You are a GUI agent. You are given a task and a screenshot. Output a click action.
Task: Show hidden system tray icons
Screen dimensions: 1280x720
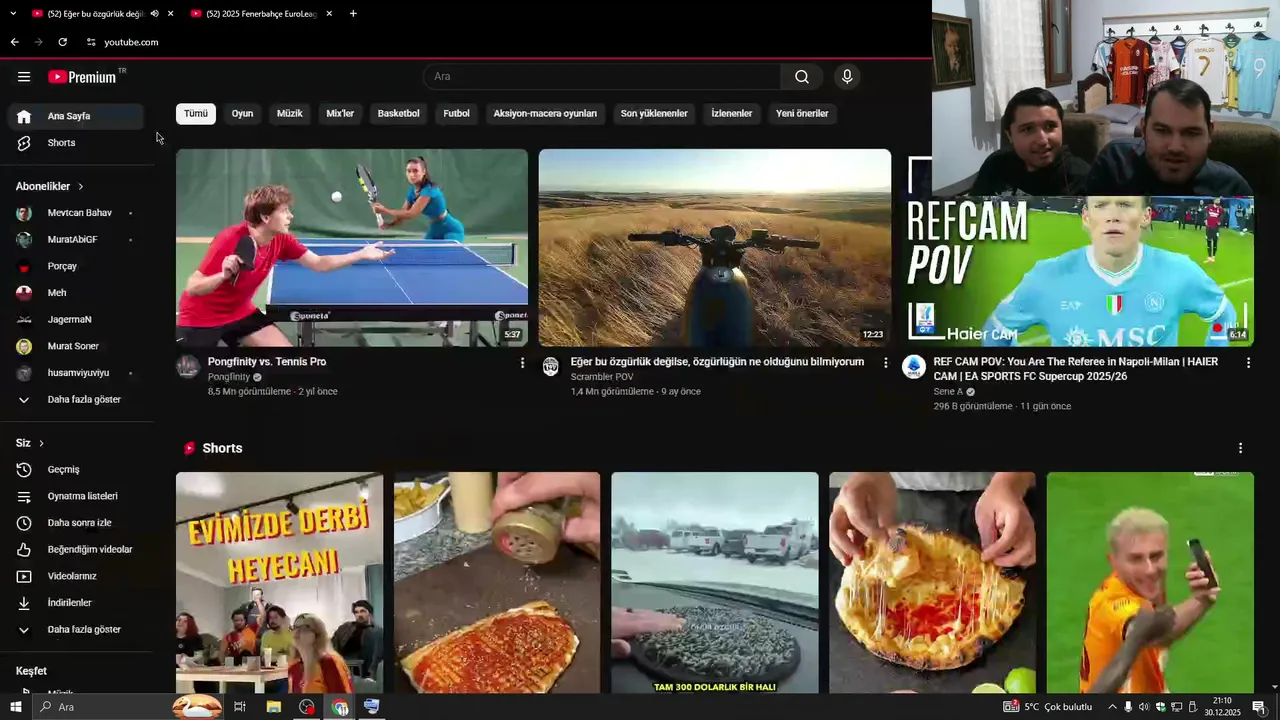[x=1112, y=707]
